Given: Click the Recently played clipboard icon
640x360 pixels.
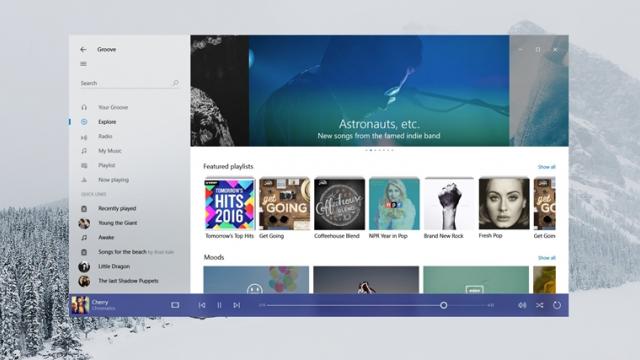Looking at the screenshot, I should coord(84,209).
